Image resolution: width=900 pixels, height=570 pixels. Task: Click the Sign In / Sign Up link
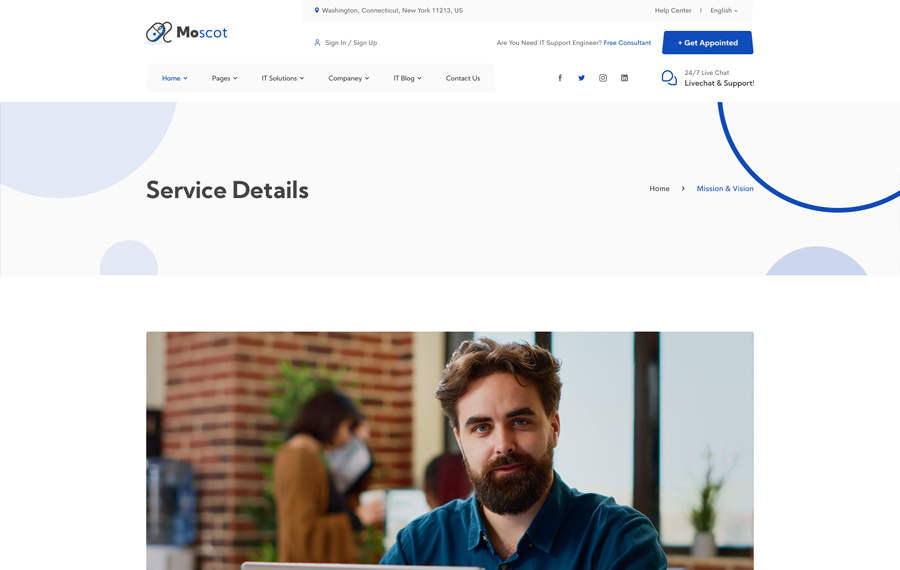tap(351, 43)
